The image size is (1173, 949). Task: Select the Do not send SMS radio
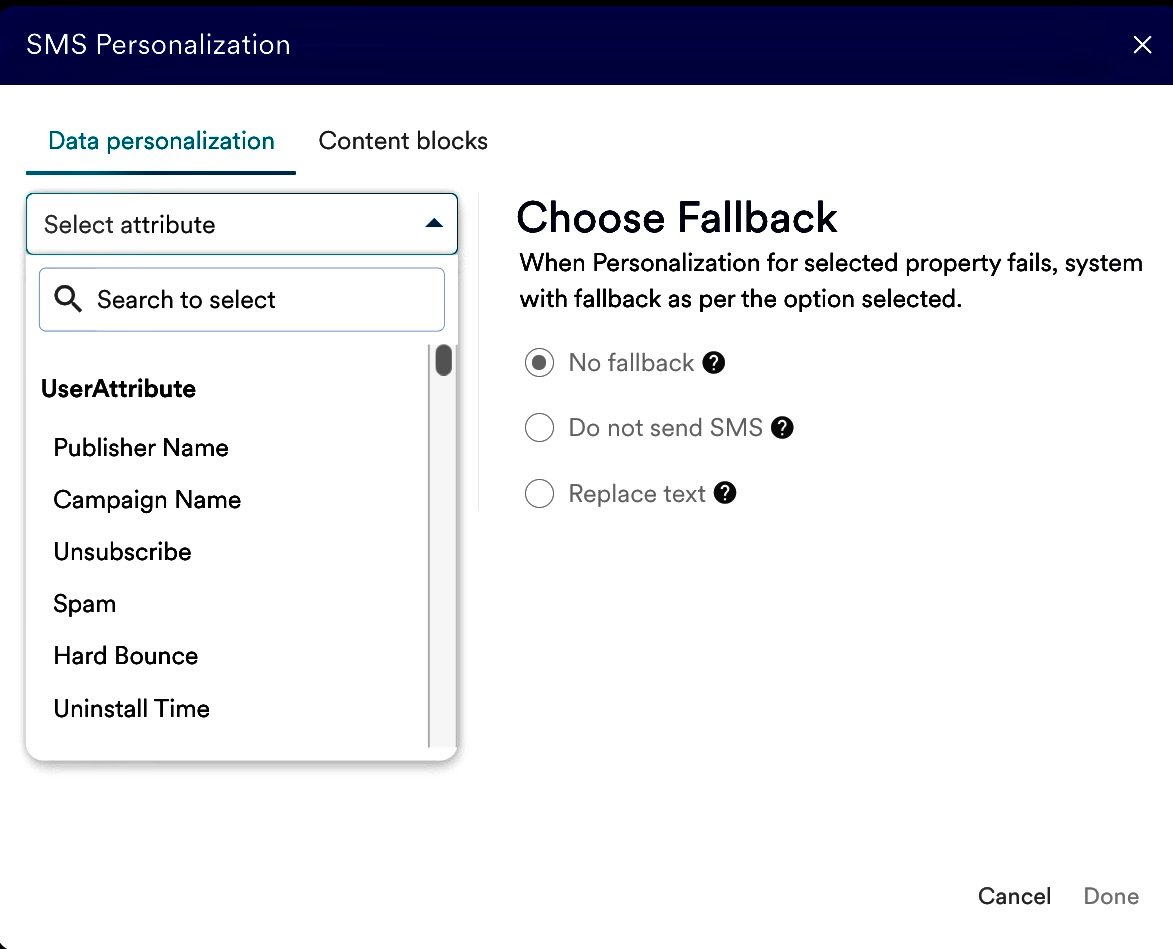[539, 428]
